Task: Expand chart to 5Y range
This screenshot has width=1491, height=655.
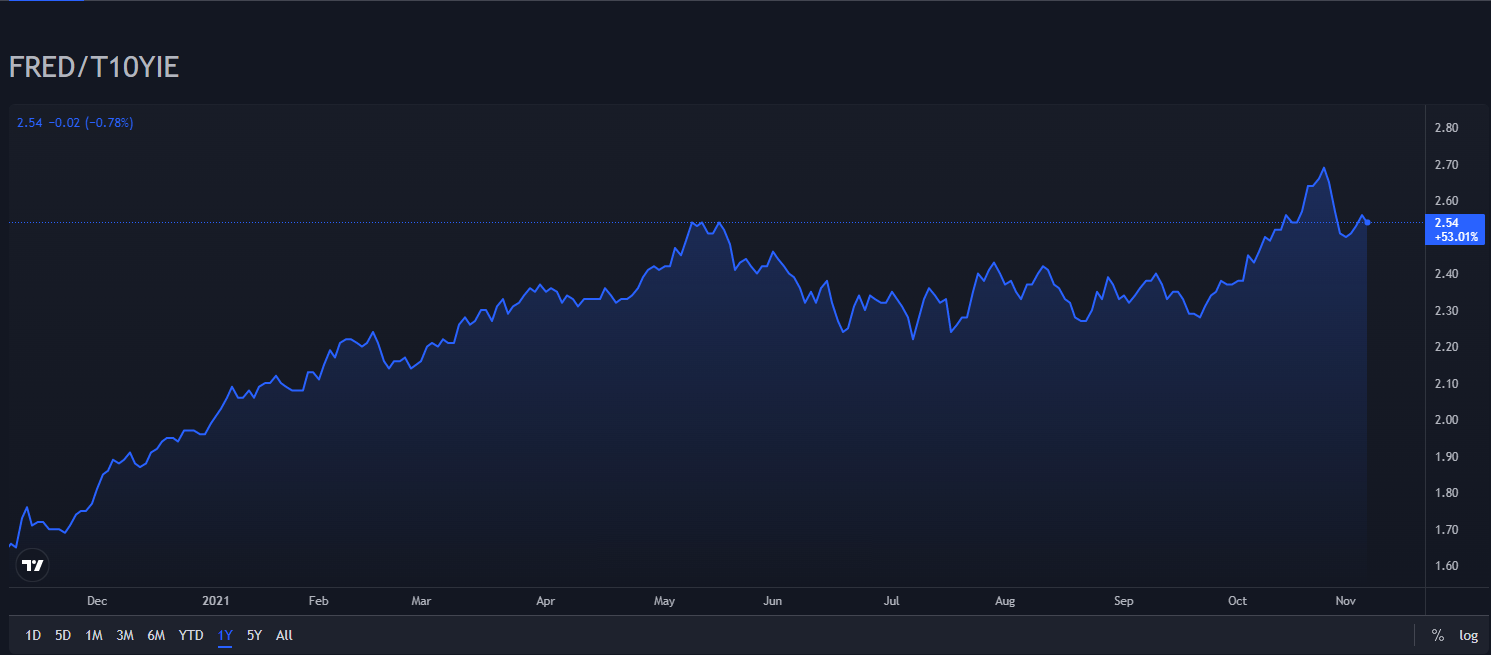Action: coord(254,635)
